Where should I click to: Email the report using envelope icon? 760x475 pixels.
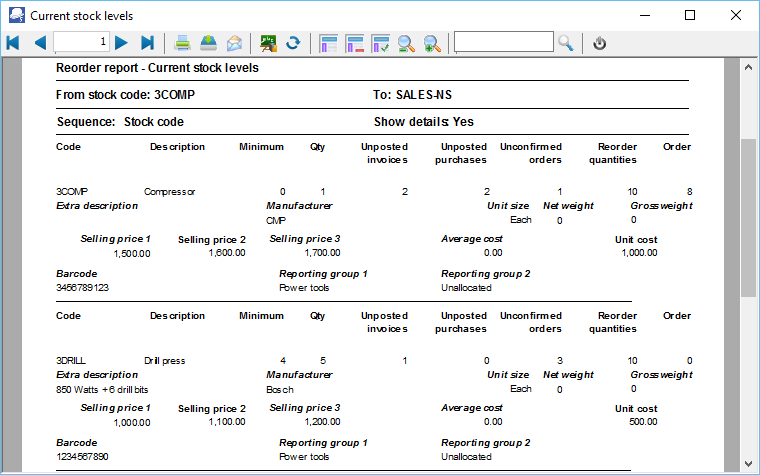234,43
